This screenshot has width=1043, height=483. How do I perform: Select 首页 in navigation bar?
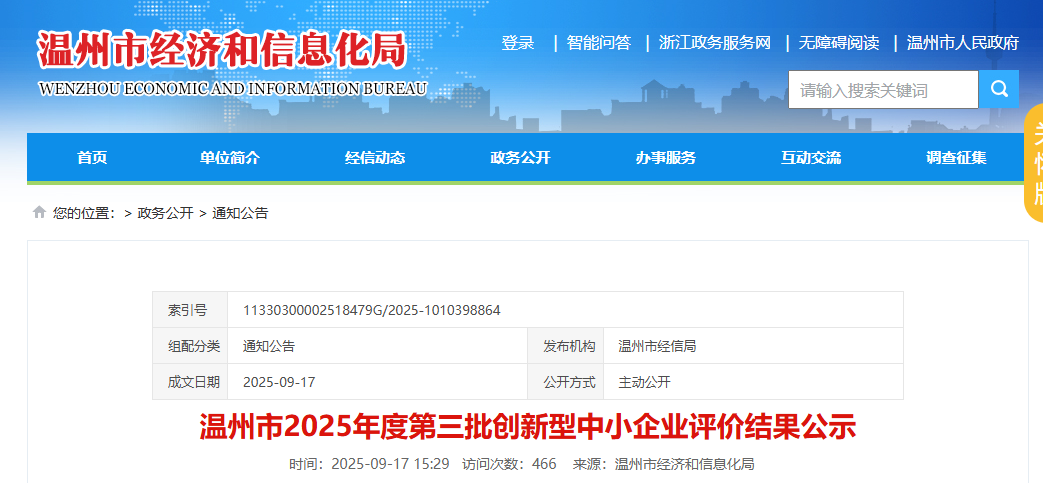[x=92, y=158]
